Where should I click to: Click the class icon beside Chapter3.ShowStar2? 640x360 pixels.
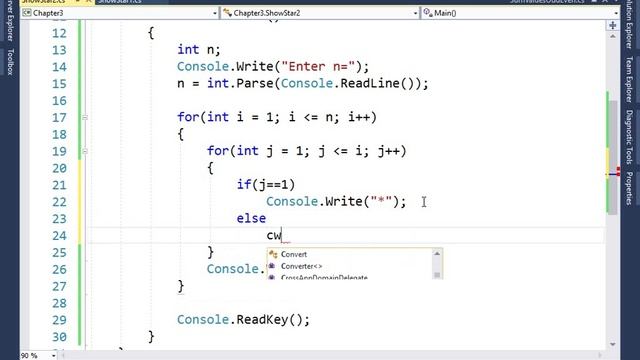[227, 13]
